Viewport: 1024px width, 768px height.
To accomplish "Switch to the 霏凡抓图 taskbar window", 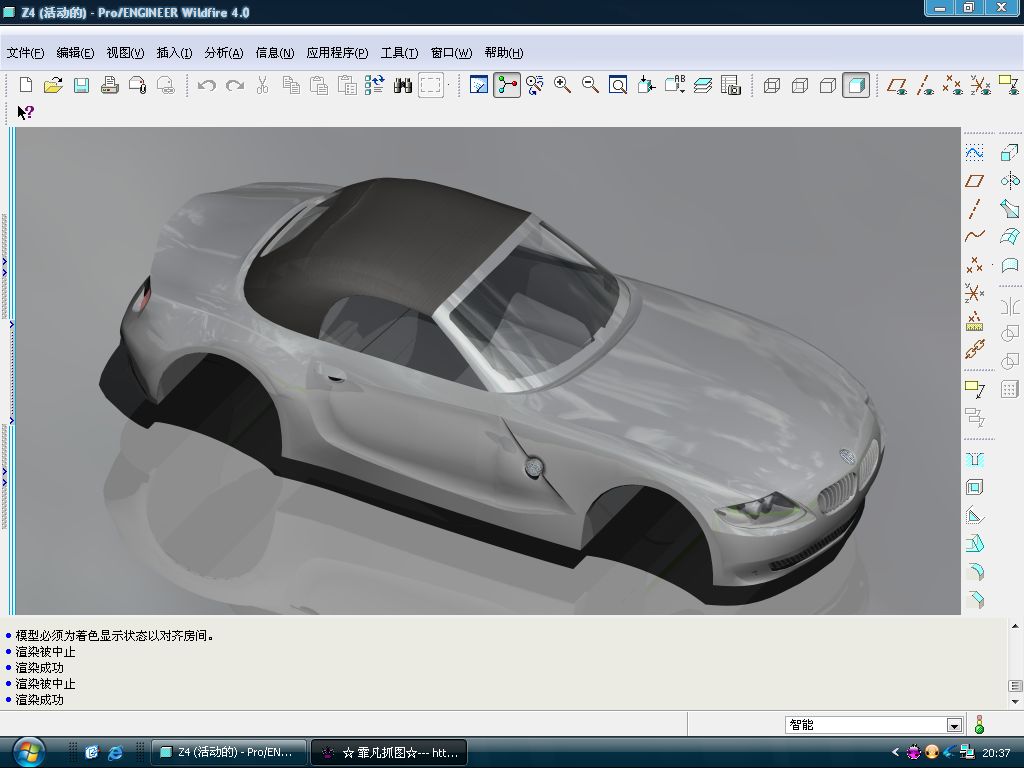I will click(389, 752).
